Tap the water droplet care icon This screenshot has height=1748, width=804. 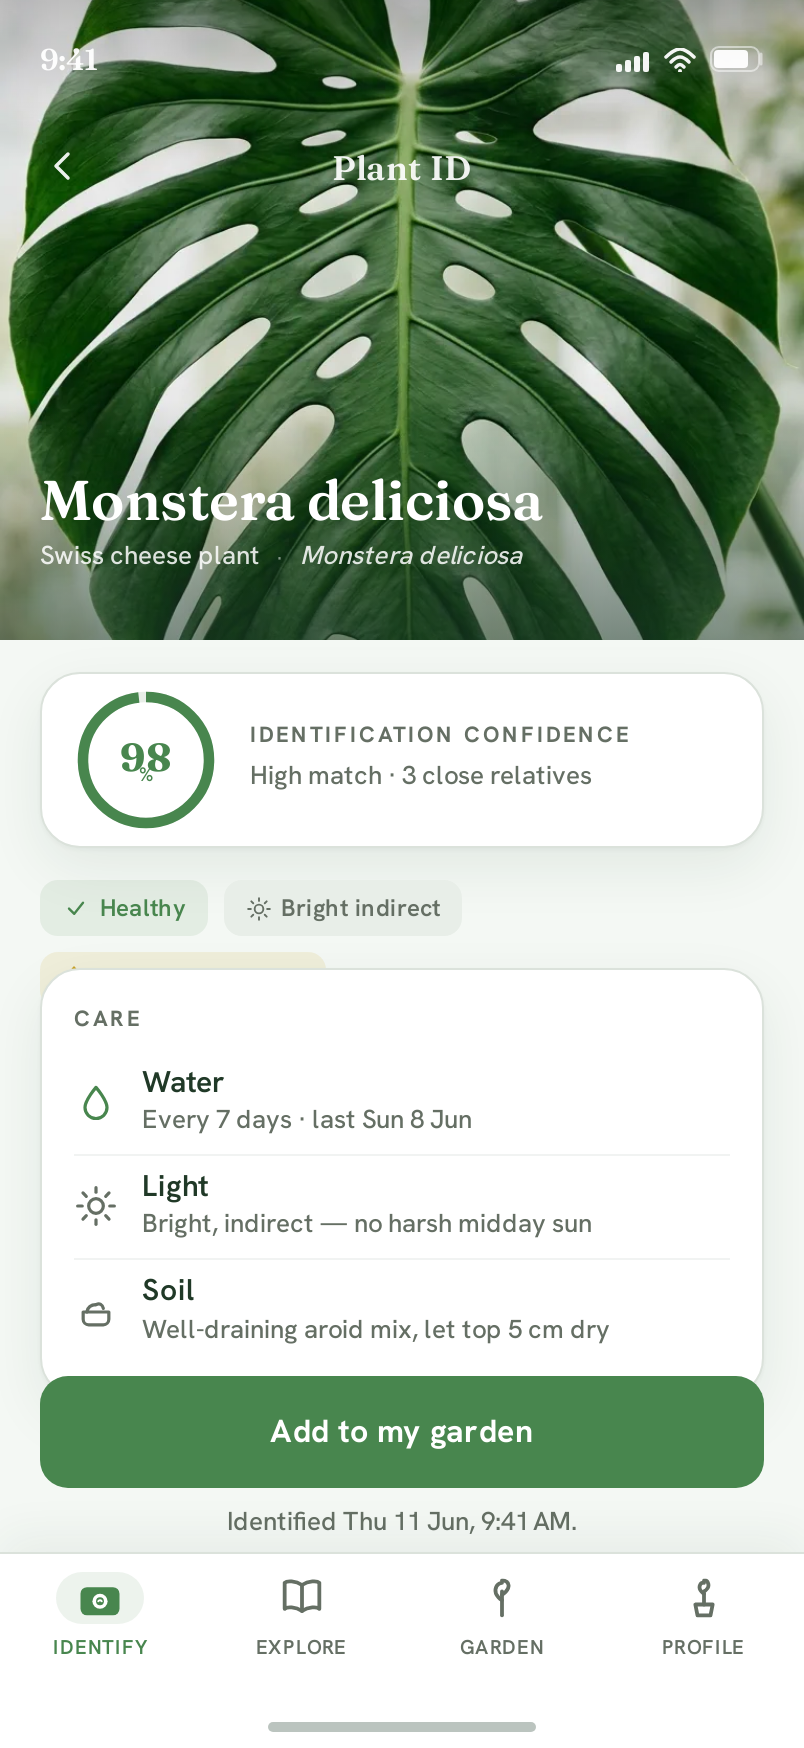pos(96,1103)
